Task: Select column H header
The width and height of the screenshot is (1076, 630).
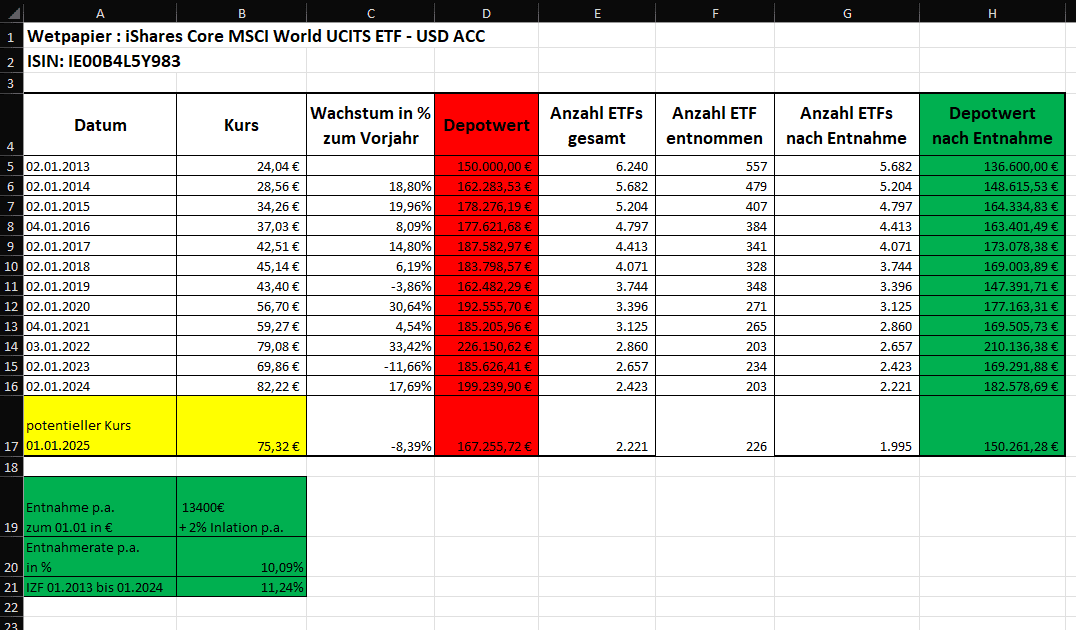Action: point(992,13)
